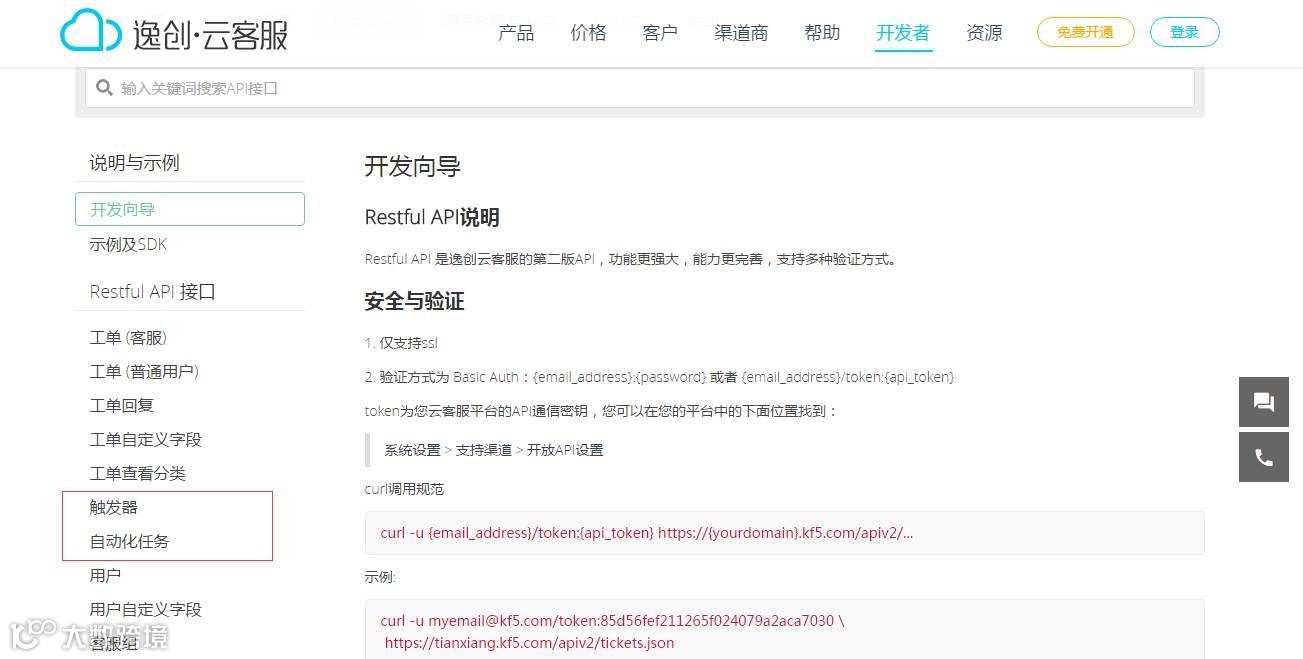Screen dimensions: 1303x659
Task: Click the Restful API说明 heading
Action: point(432,217)
